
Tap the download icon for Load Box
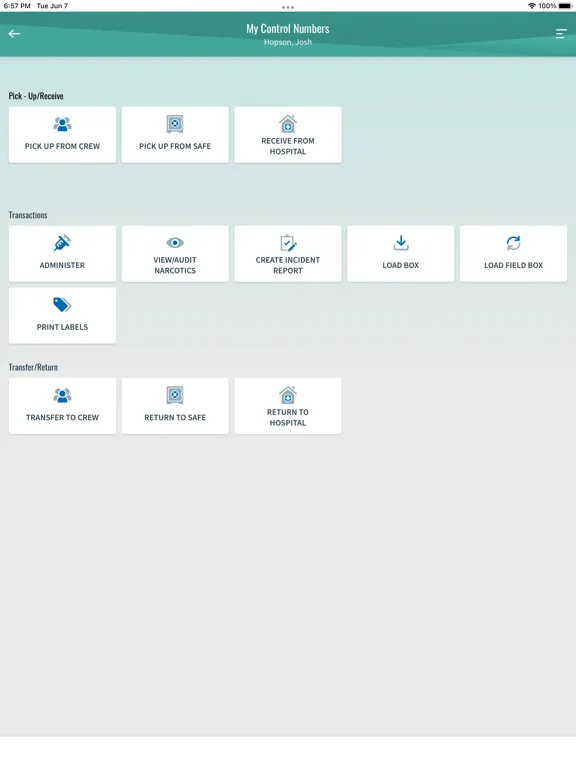tap(401, 243)
